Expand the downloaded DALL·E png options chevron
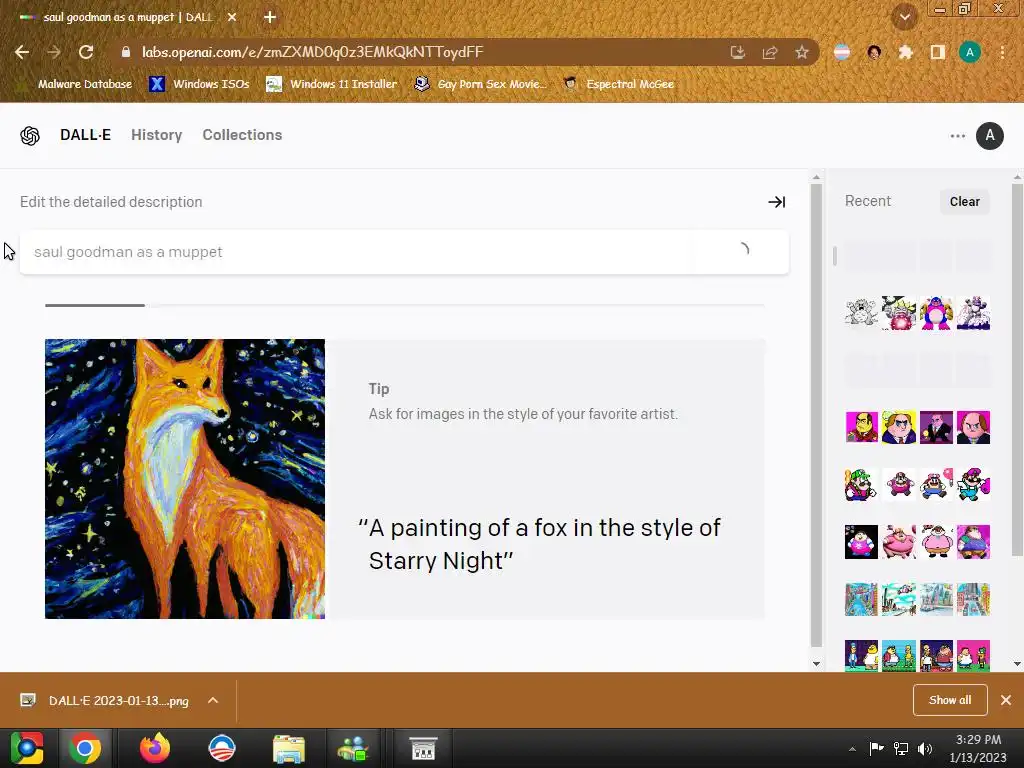 (213, 700)
